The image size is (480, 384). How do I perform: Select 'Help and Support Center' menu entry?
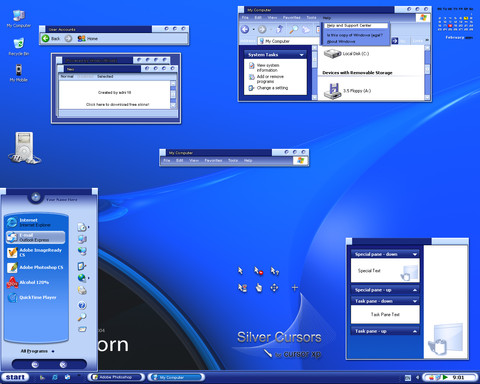pyautogui.click(x=355, y=26)
